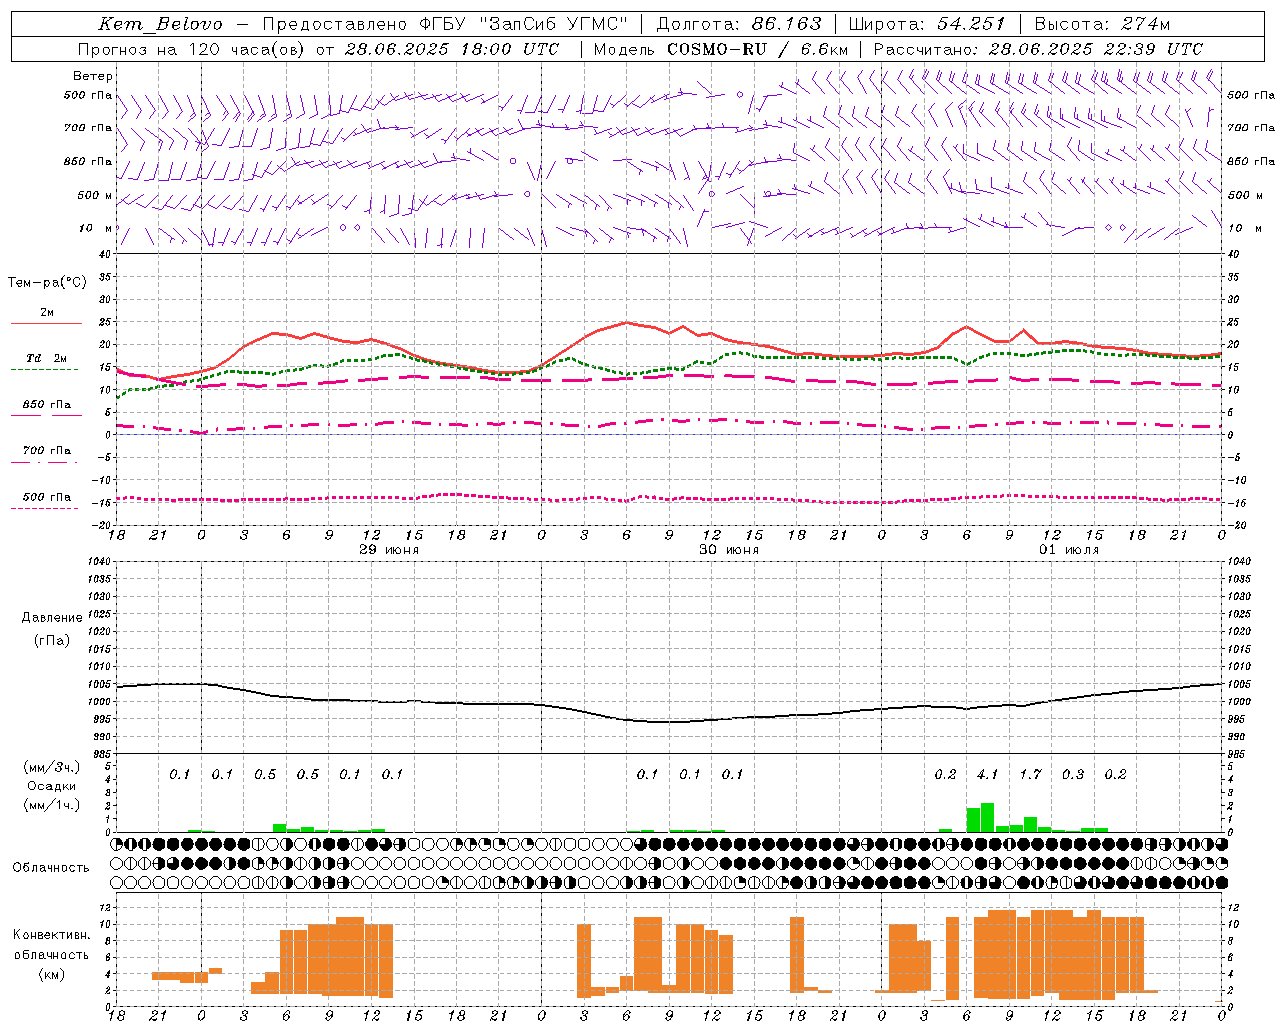Click the 29 июня date label
Viewport: 1280px width, 1024px height.
pos(389,550)
